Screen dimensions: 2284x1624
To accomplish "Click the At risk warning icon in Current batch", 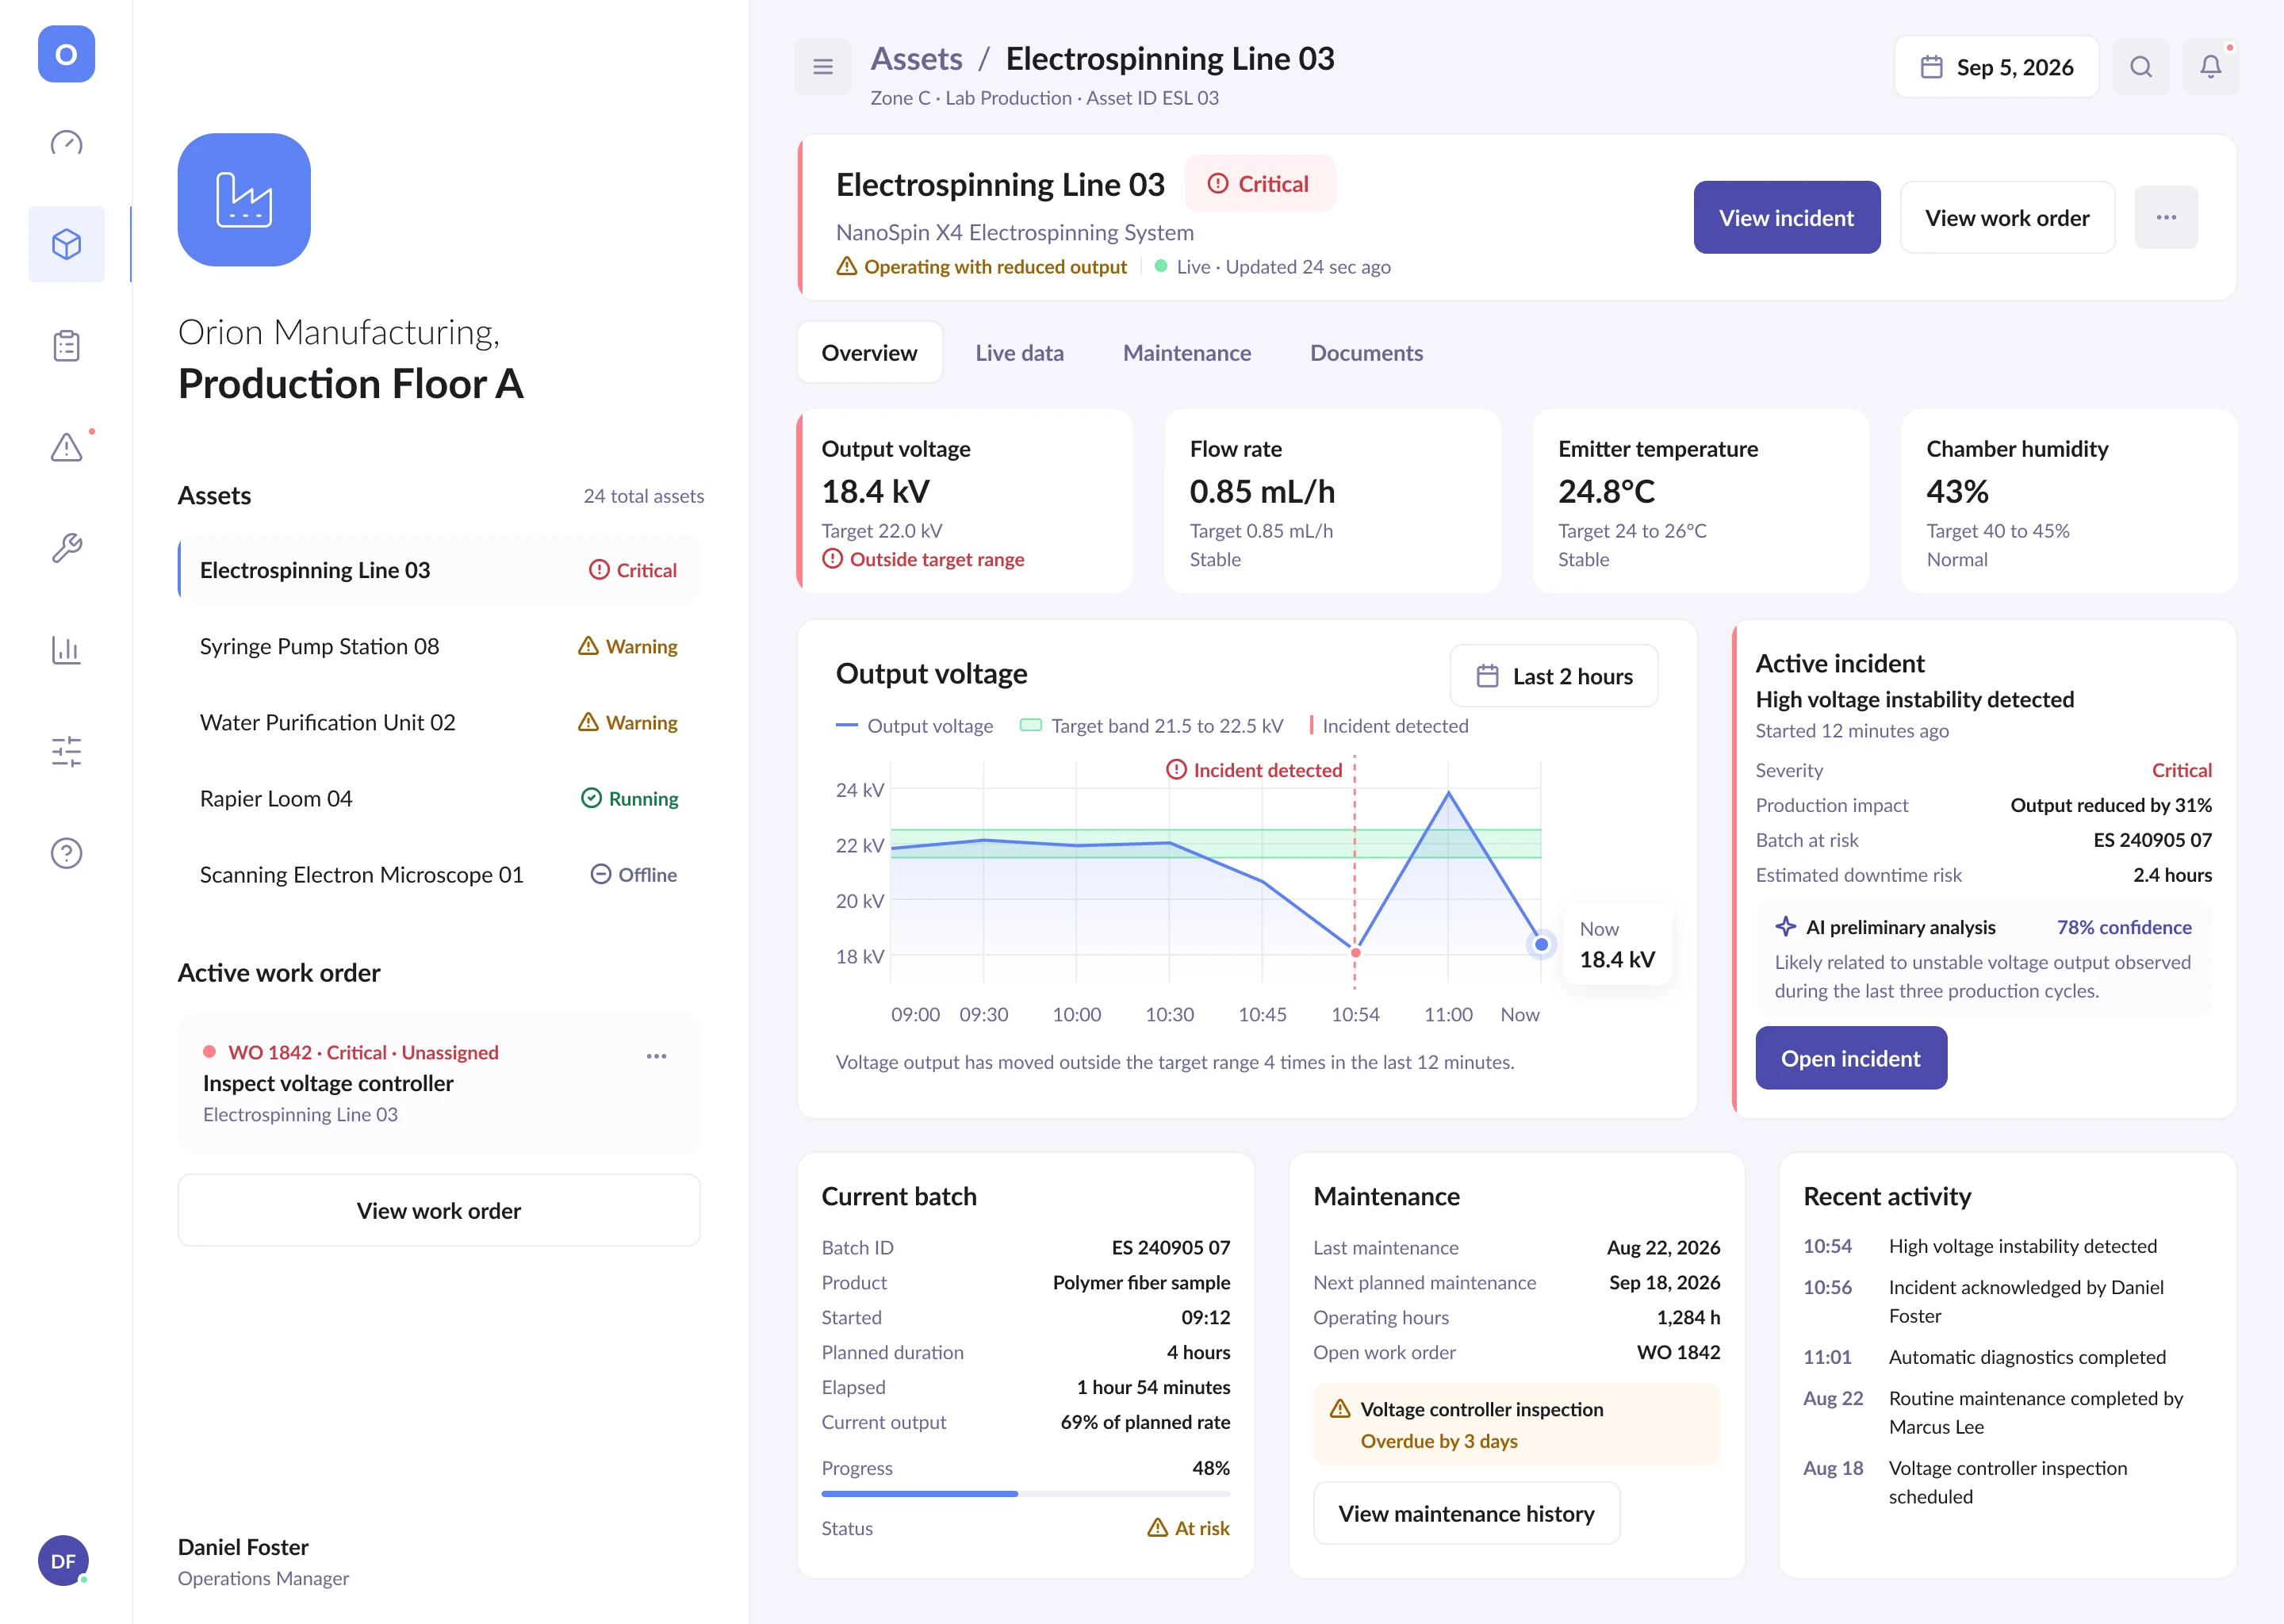I will click(x=1157, y=1528).
